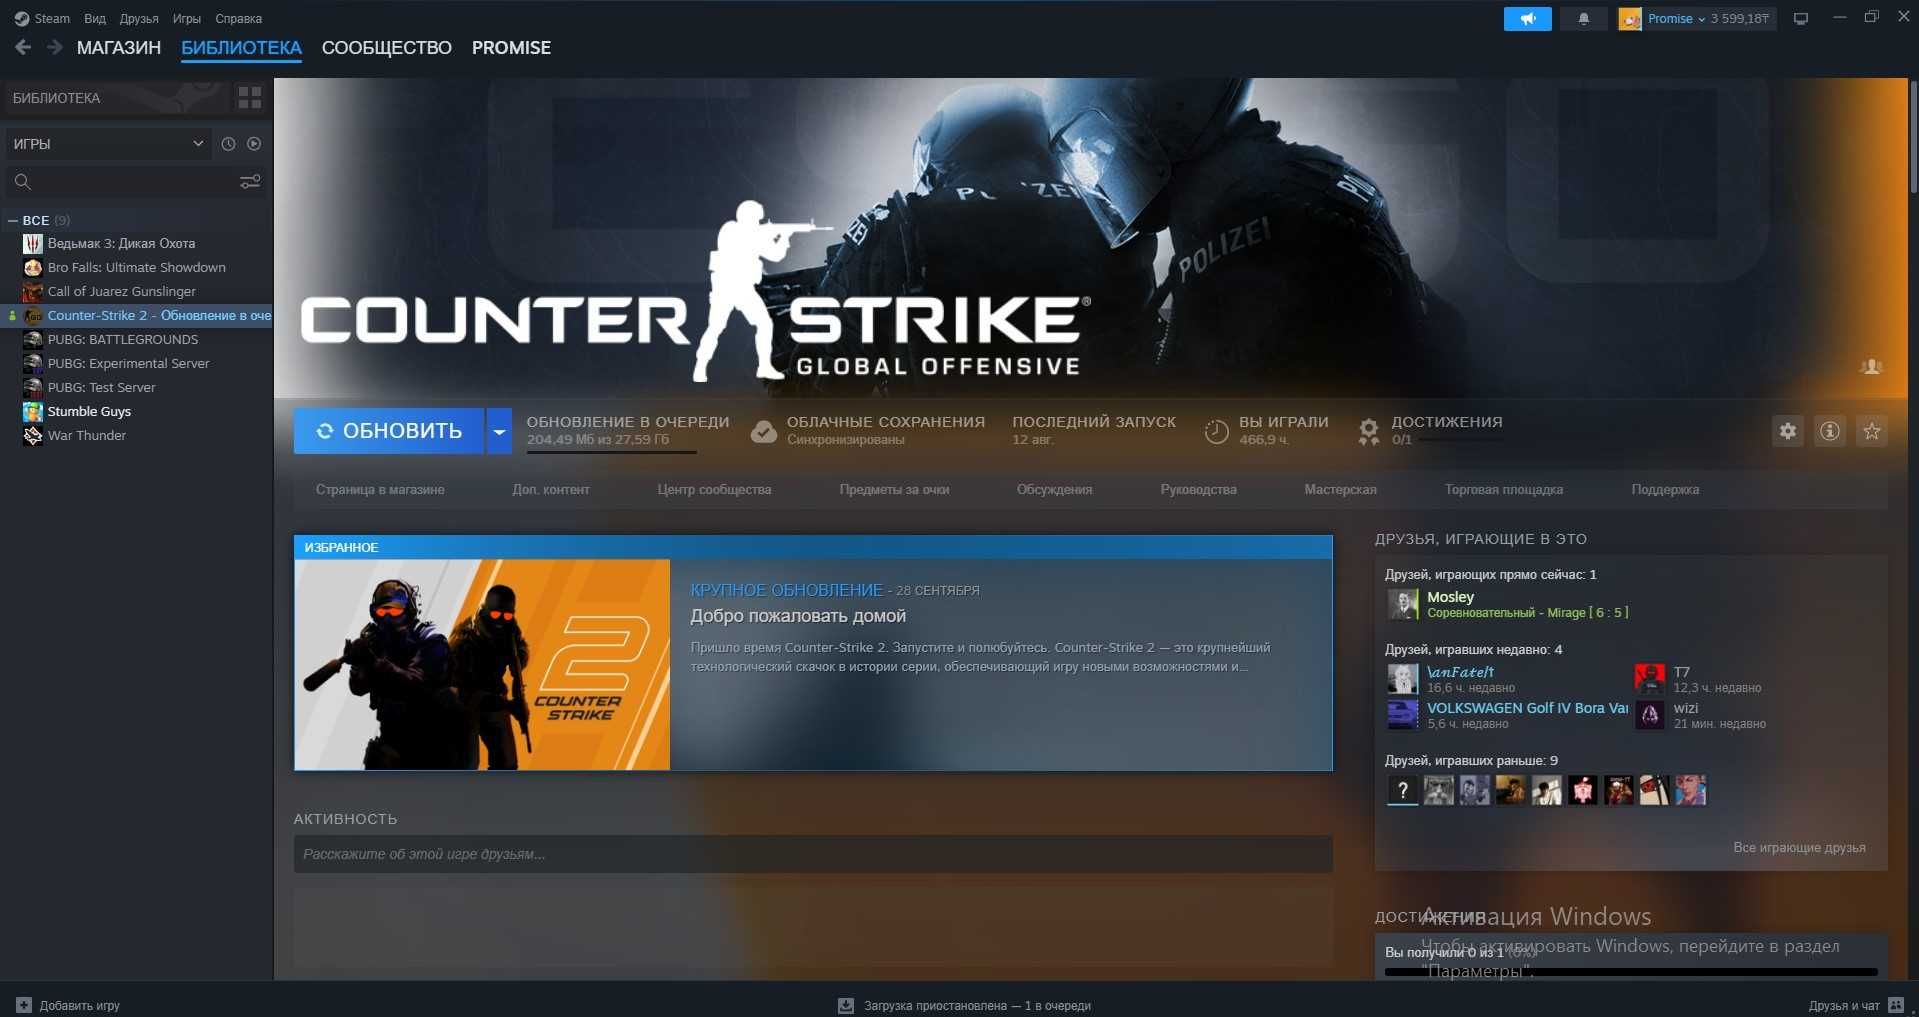Click the friends icon on the banner
1919x1017 pixels.
(1871, 367)
